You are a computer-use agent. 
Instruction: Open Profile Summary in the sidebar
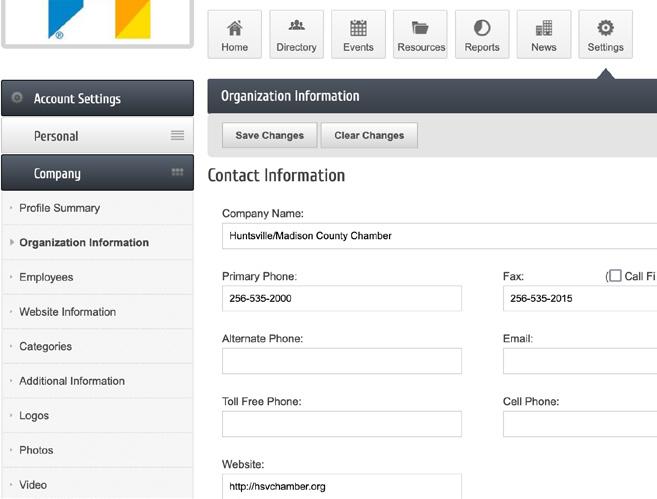coord(97,208)
